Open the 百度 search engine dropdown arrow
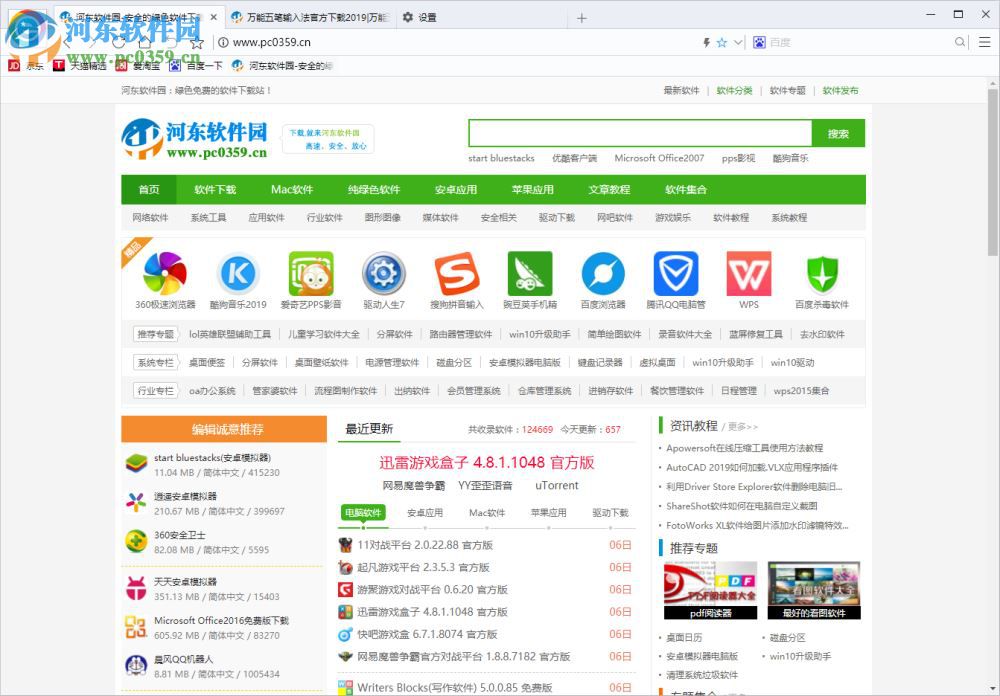Image resolution: width=1000 pixels, height=696 pixels. click(737, 42)
